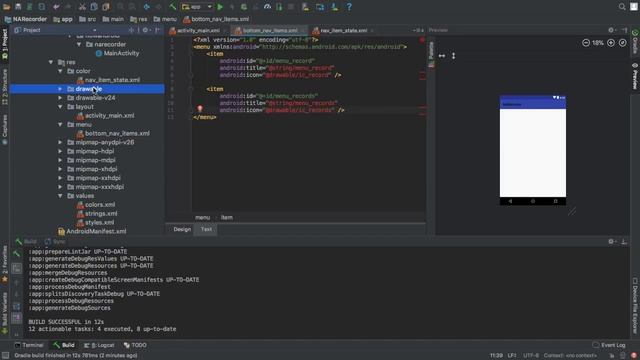Viewport: 640px width, 360px height.
Task: Select the Text editor tab
Action: (206, 229)
